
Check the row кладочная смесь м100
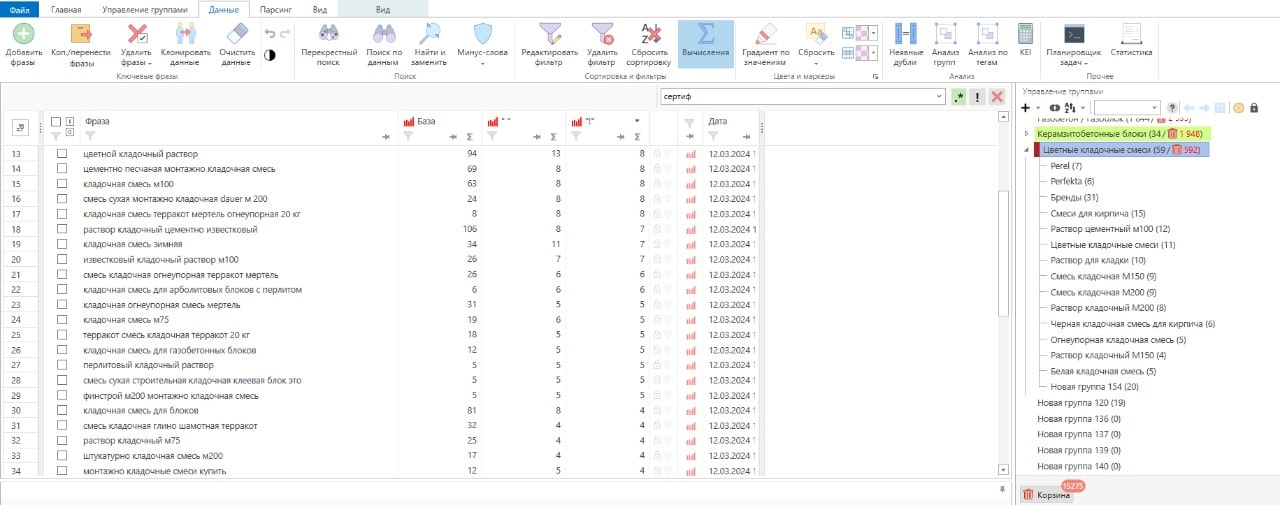62,184
